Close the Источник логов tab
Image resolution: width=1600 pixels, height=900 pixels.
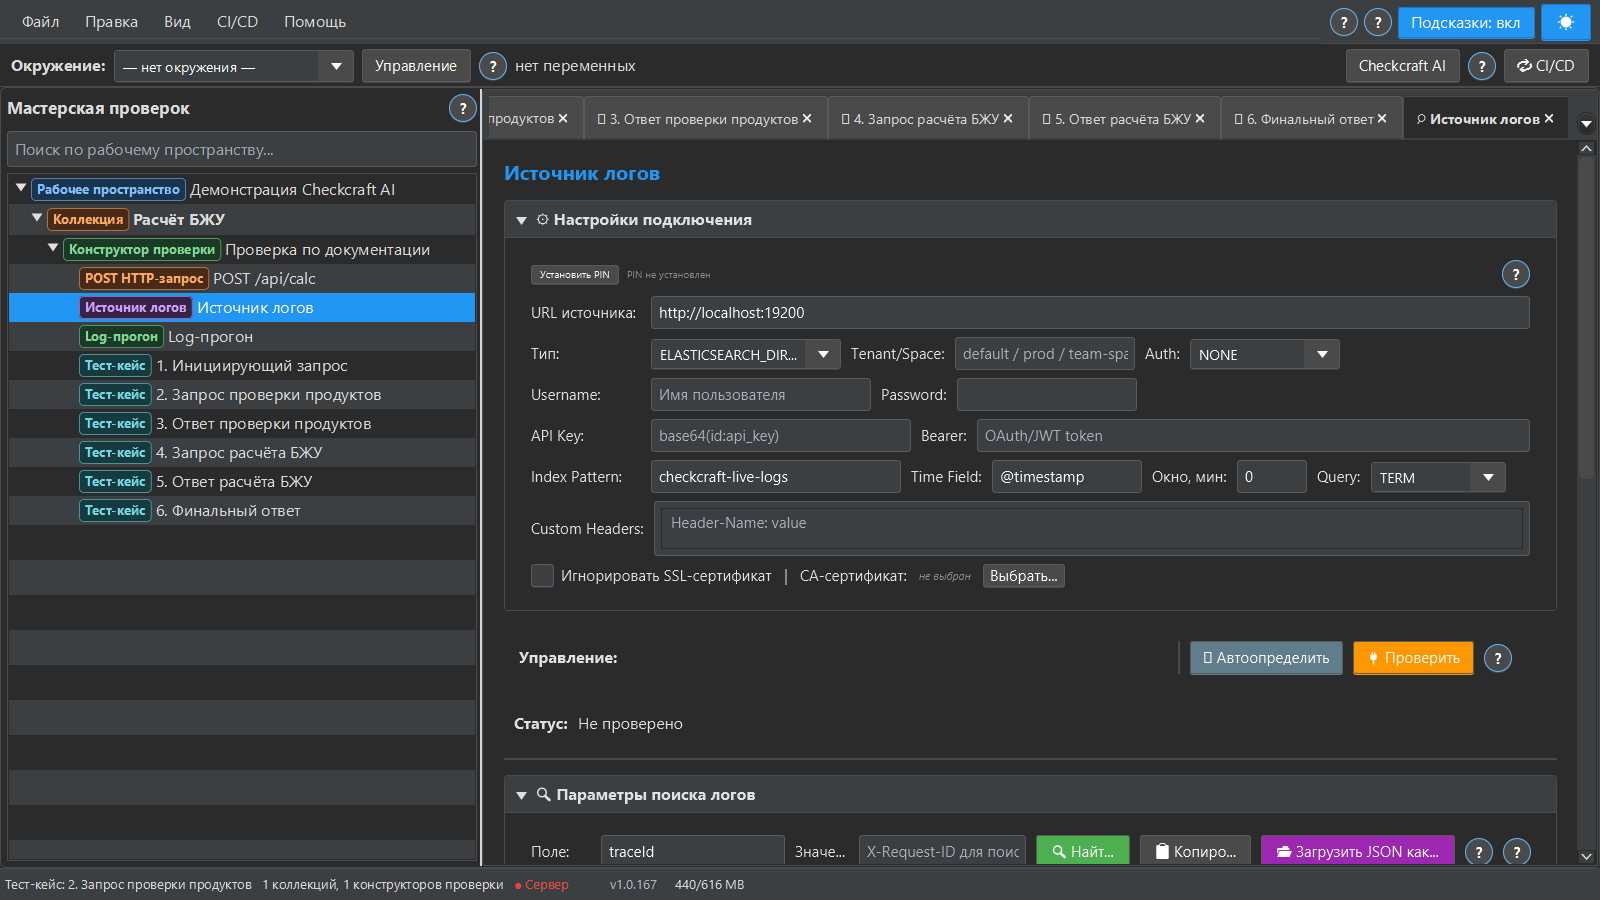point(1549,118)
